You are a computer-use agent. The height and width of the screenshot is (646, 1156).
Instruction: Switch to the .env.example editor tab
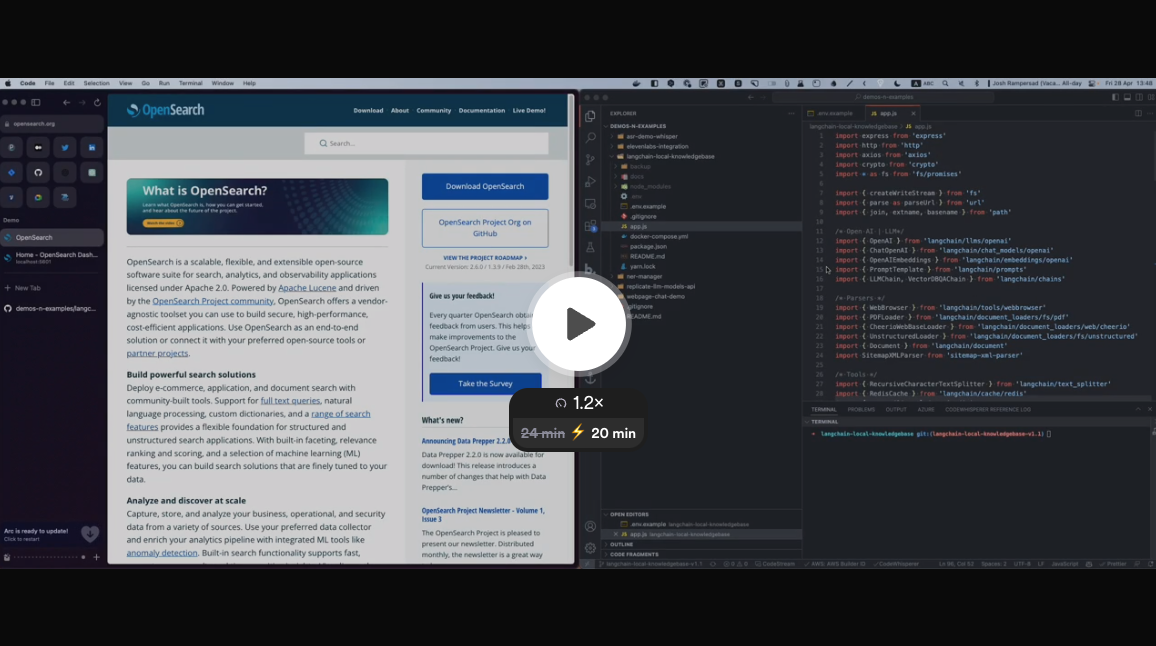(832, 114)
